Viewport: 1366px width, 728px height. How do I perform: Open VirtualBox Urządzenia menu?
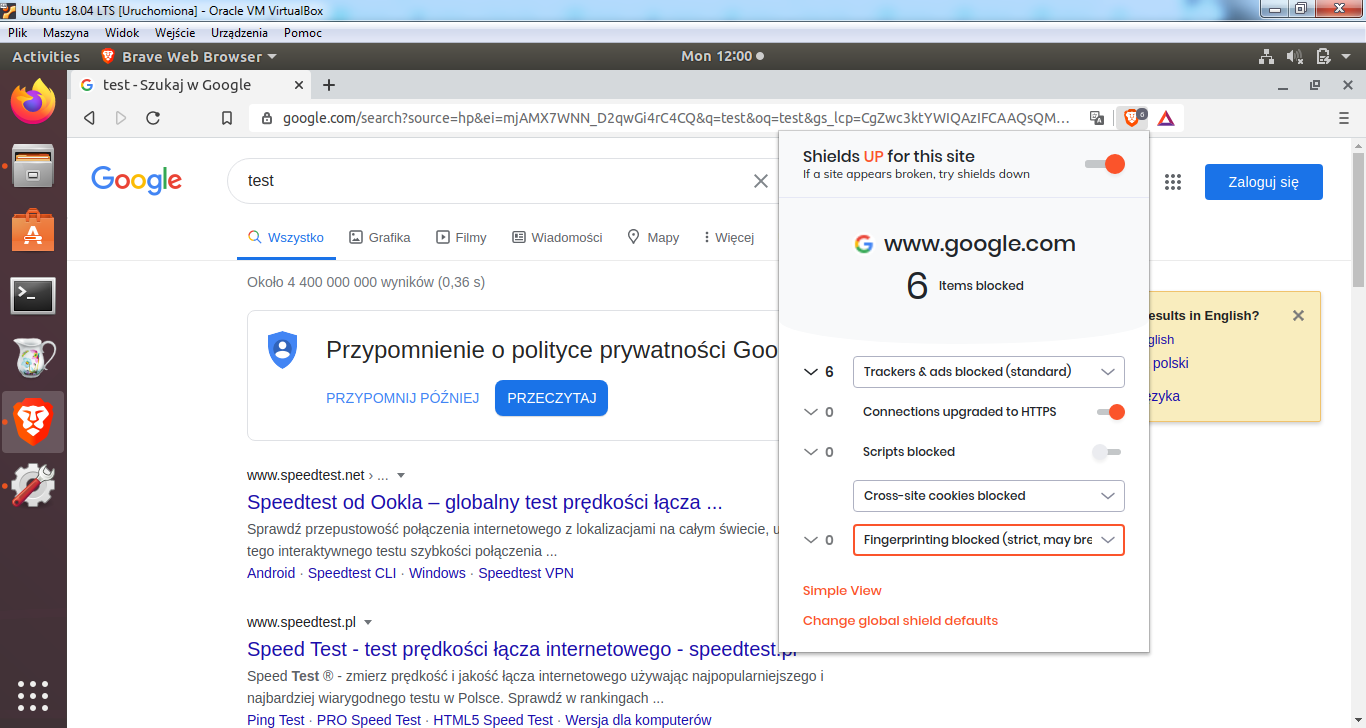point(239,32)
